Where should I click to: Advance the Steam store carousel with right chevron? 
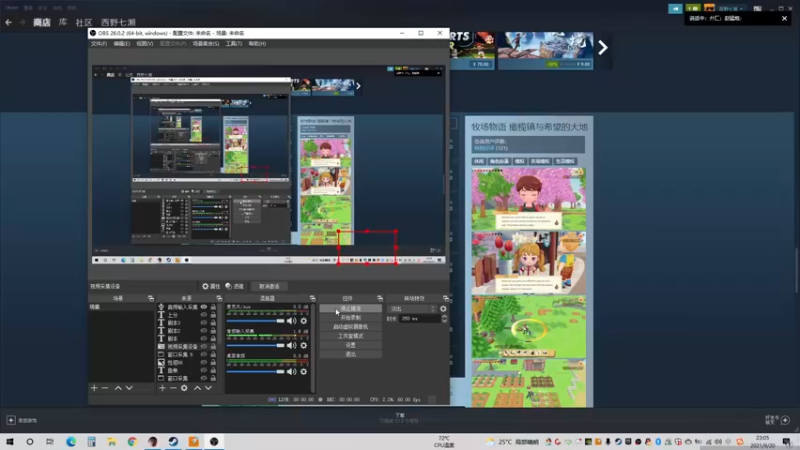pyautogui.click(x=603, y=47)
